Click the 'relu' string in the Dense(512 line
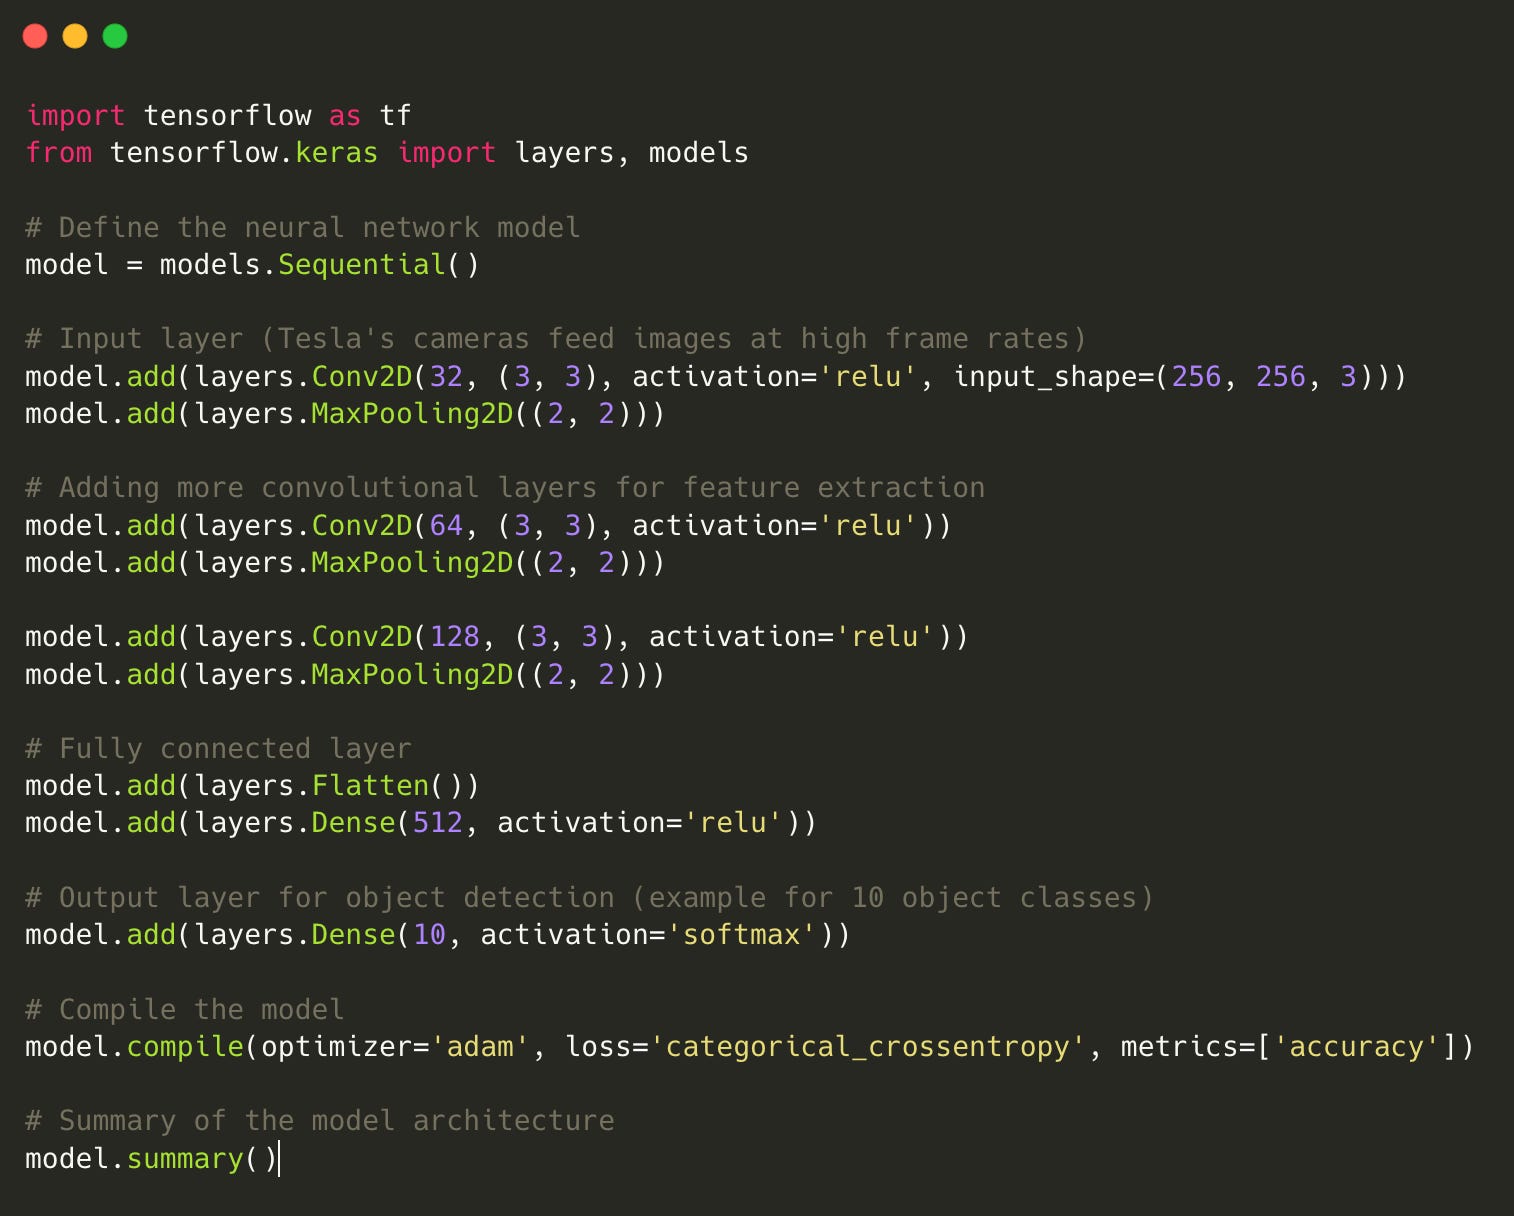Viewport: 1514px width, 1216px height. click(x=733, y=823)
